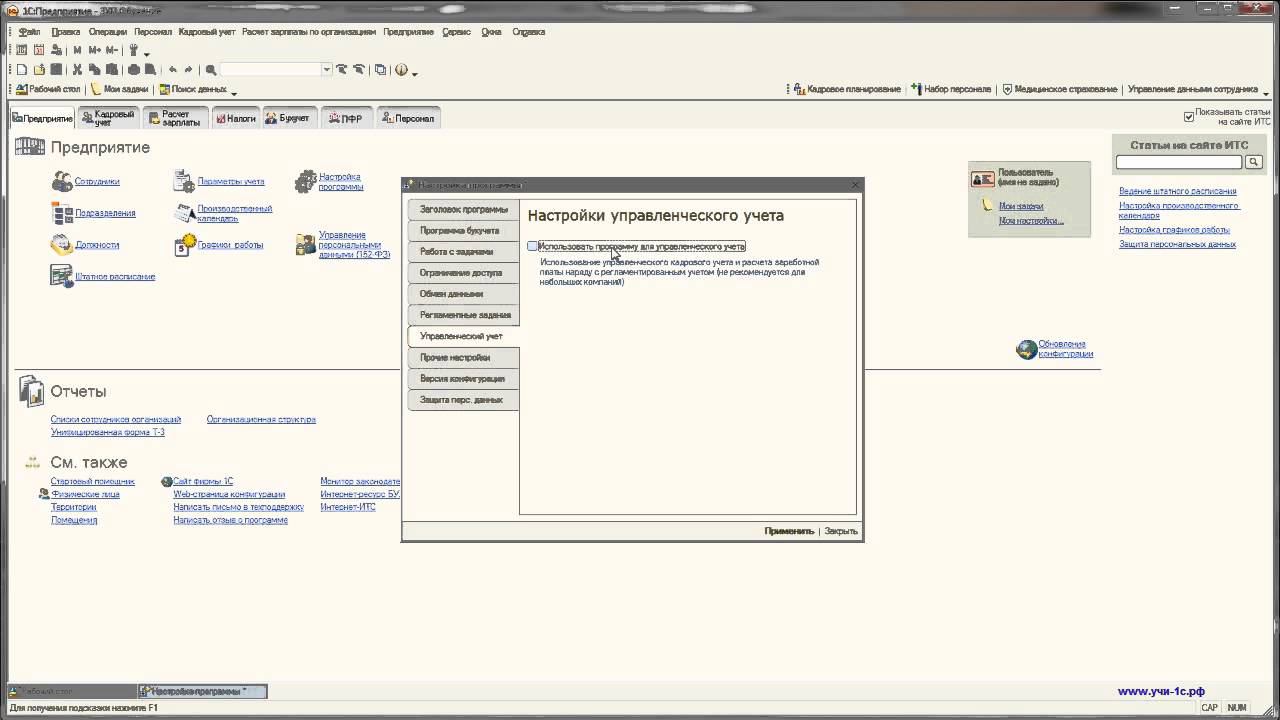The image size is (1280, 720).
Task: Click the Параметры учета icon
Action: click(184, 182)
